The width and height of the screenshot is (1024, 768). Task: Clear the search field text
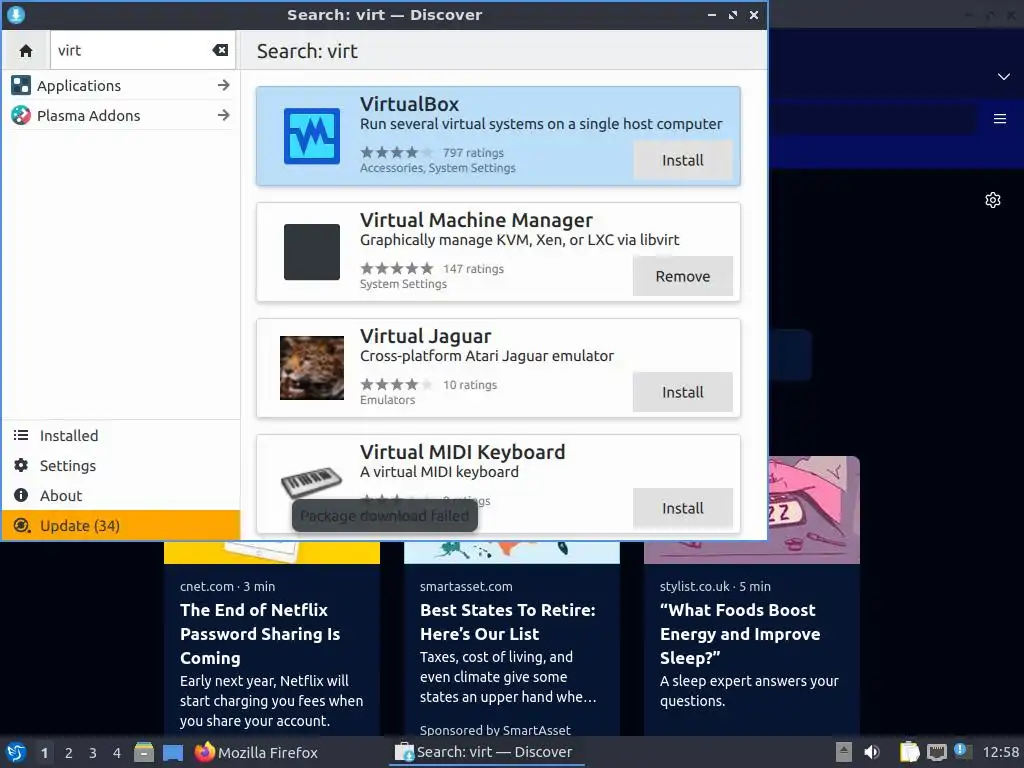(220, 50)
